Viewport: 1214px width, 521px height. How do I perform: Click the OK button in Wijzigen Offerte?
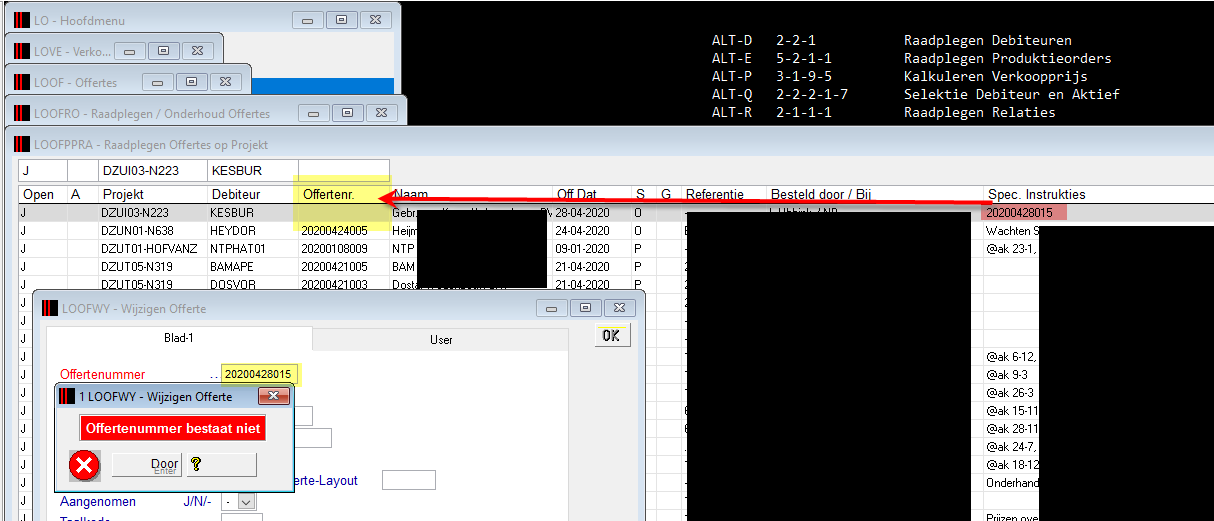(611, 335)
